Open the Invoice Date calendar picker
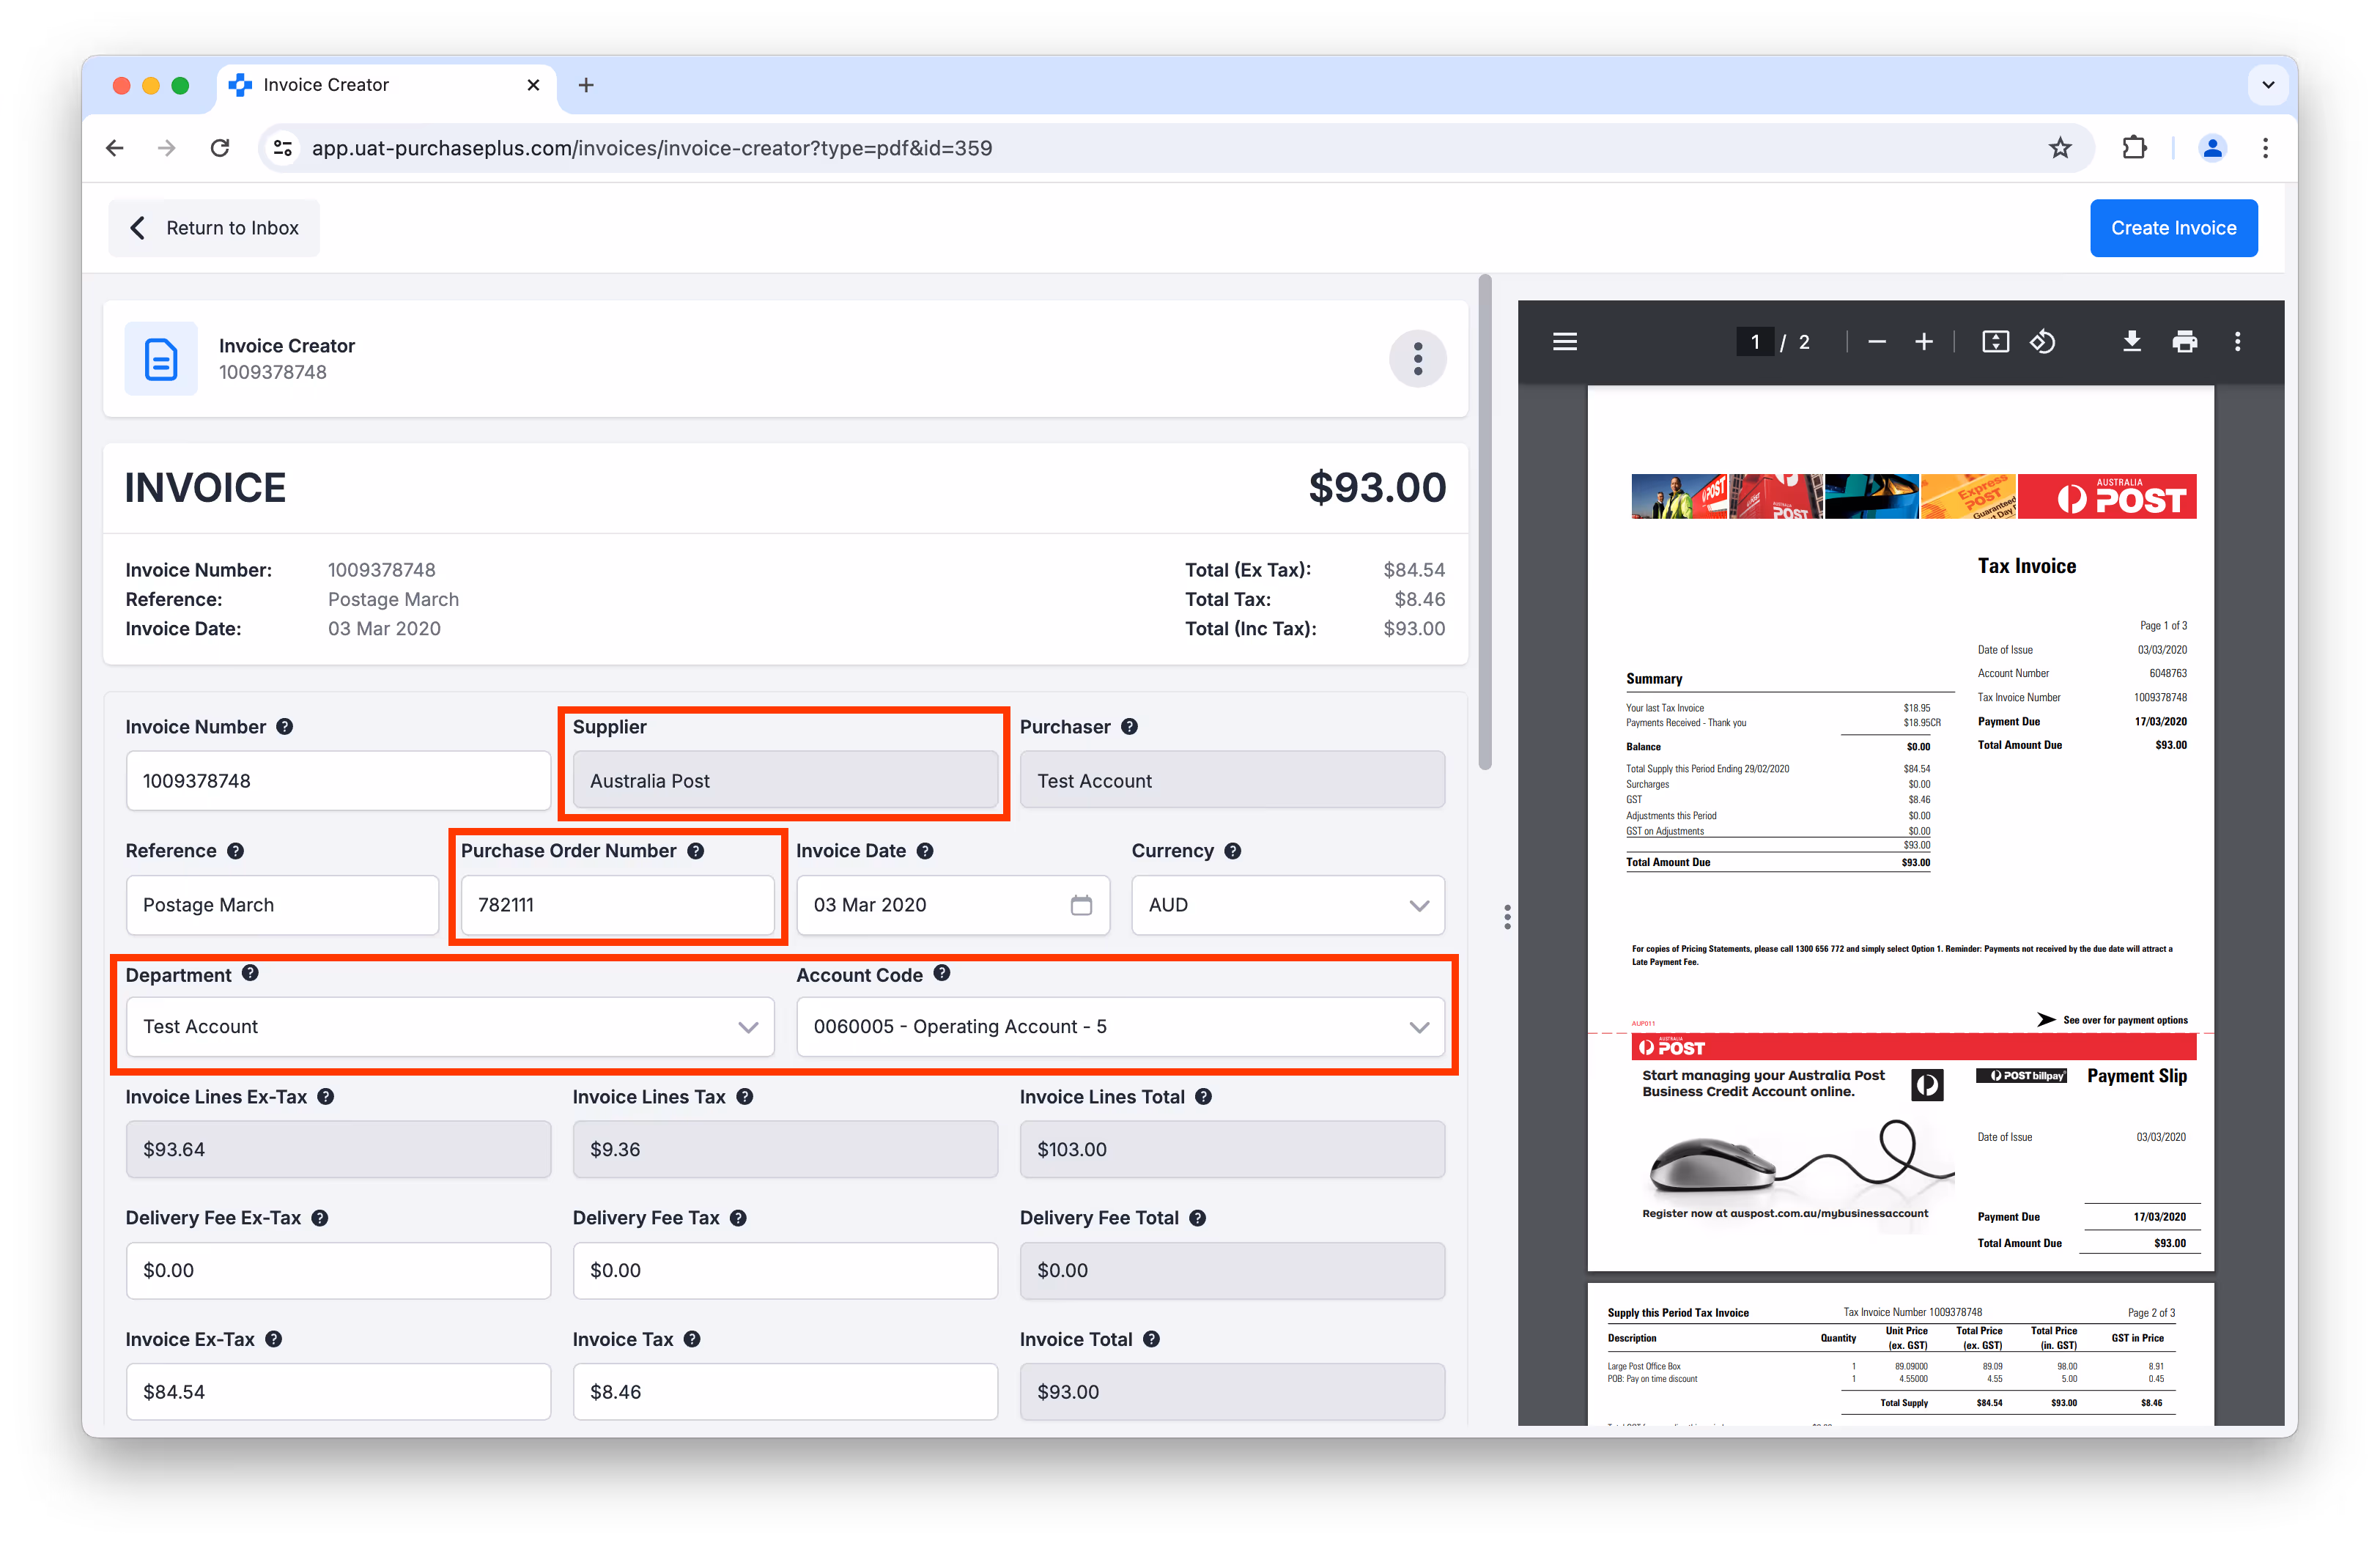2380x1546 pixels. coord(1080,905)
